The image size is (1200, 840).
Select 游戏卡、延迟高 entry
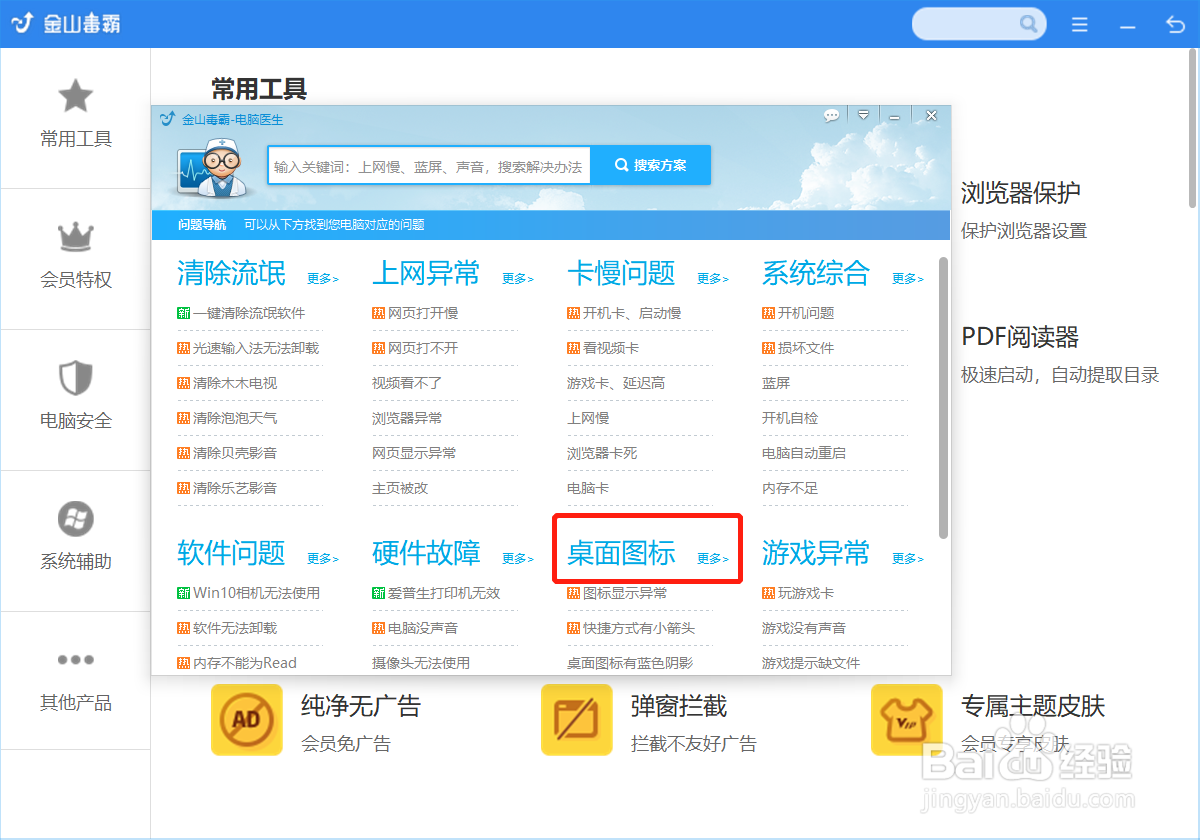(616, 383)
